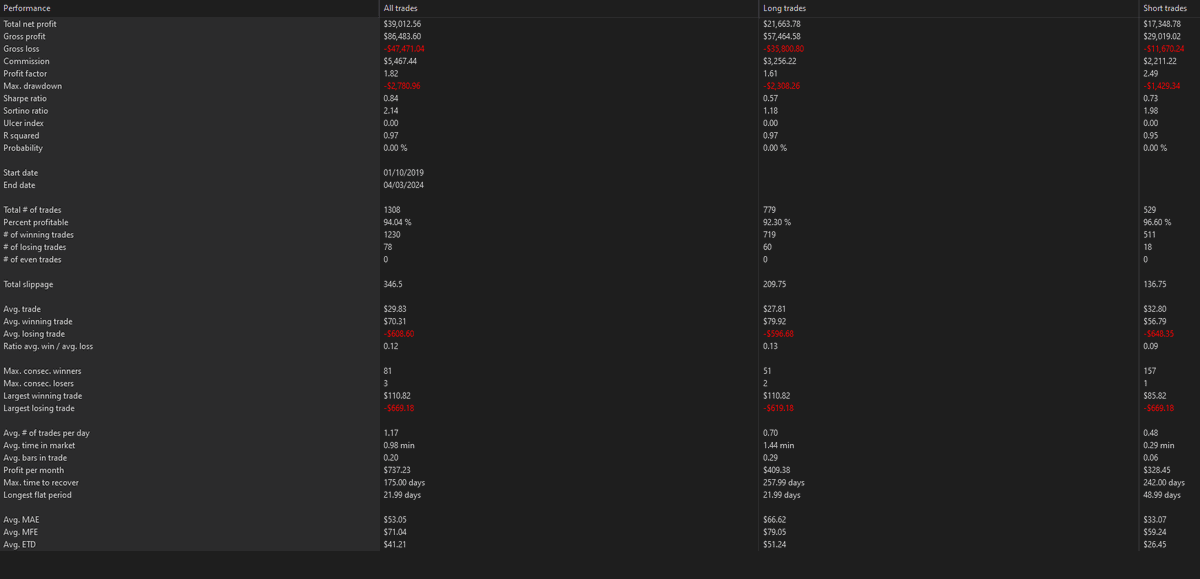Select losing trades count 78

(x=388, y=247)
